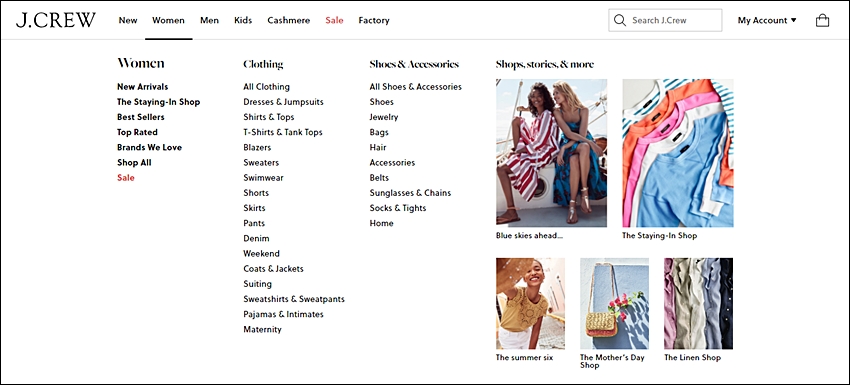Screen dimensions: 850x385
Task: Select The Staying-In Shop text link
Action: 158,102
